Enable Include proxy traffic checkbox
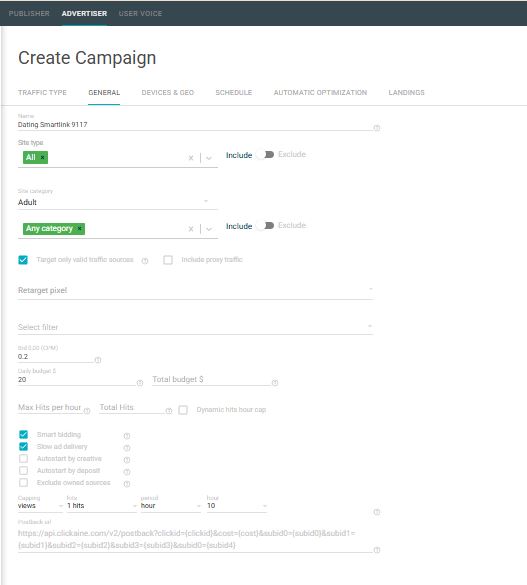 coord(168,260)
